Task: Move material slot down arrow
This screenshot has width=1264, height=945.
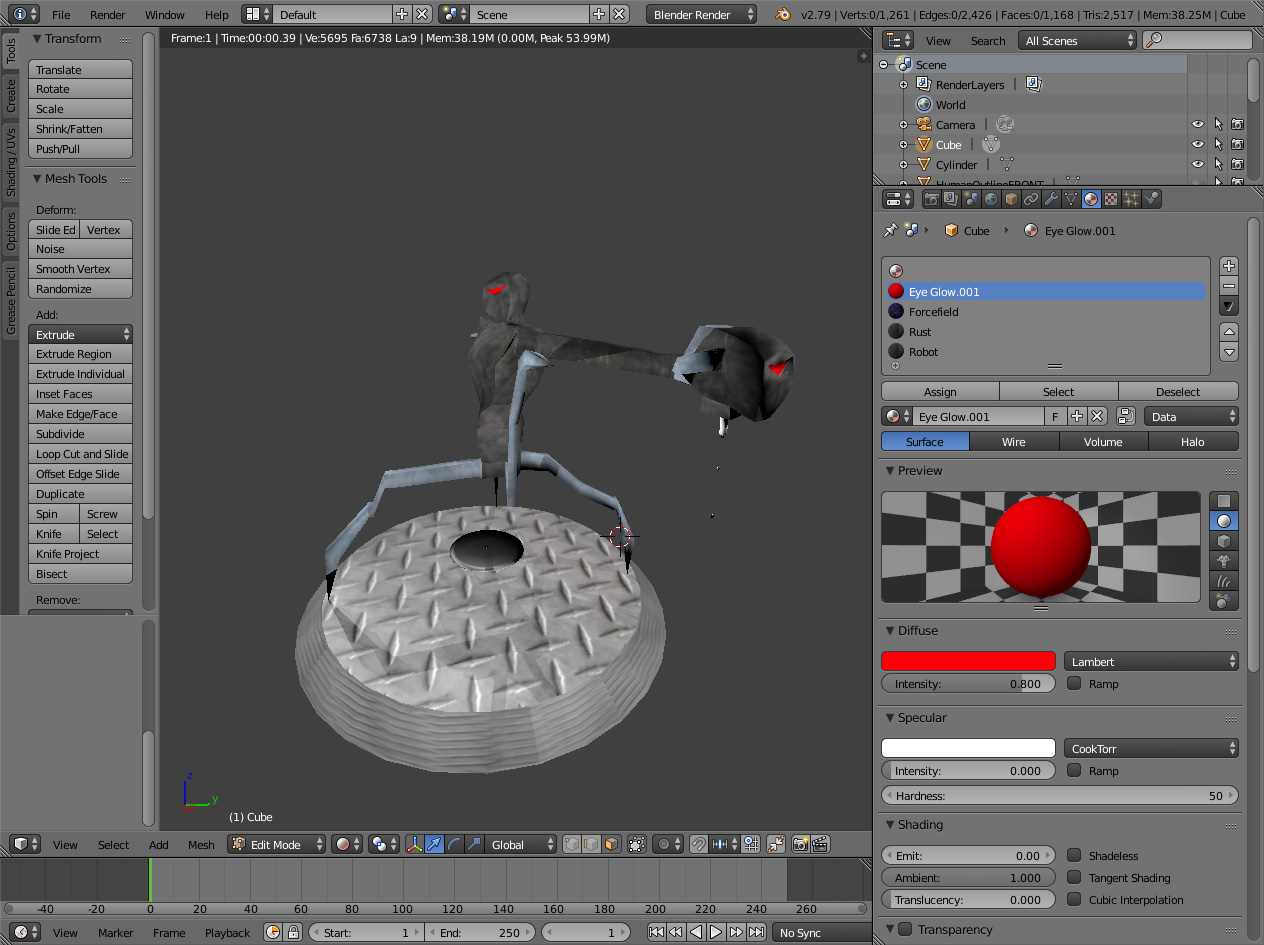Action: coord(1229,351)
